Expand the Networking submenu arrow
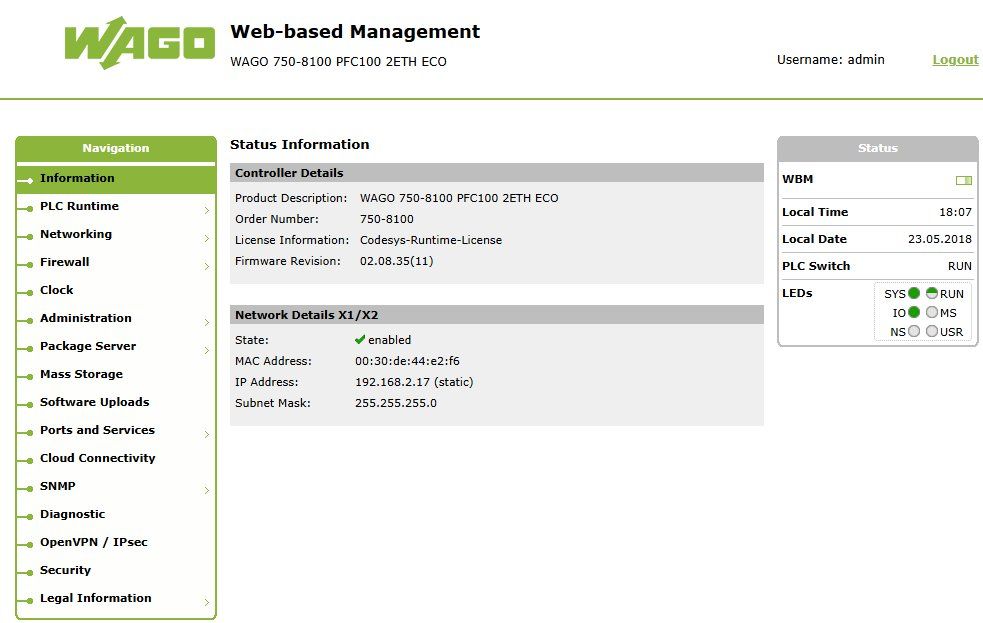Screen dimensions: 983x623 (207, 238)
